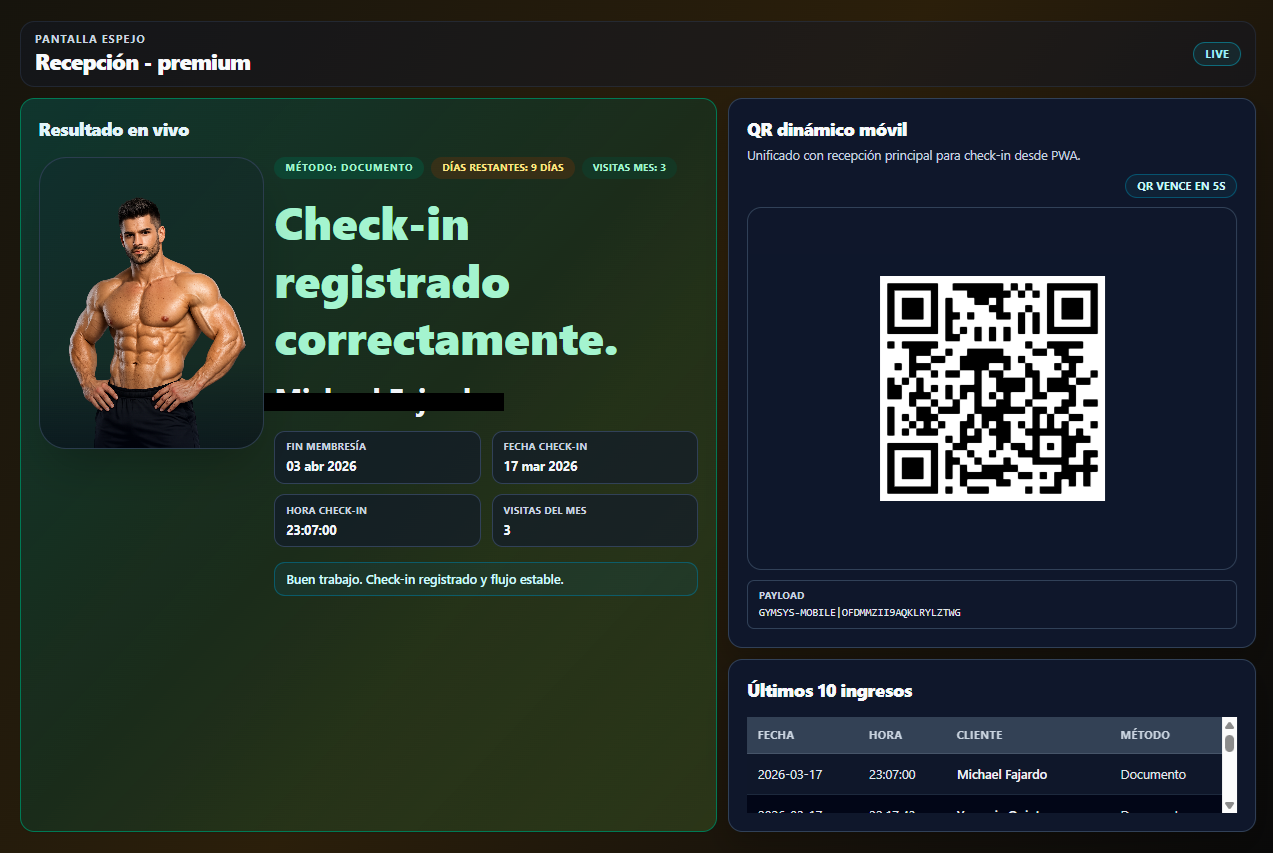Click the QR dinámico móvil heading
The height and width of the screenshot is (853, 1273).
[827, 130]
